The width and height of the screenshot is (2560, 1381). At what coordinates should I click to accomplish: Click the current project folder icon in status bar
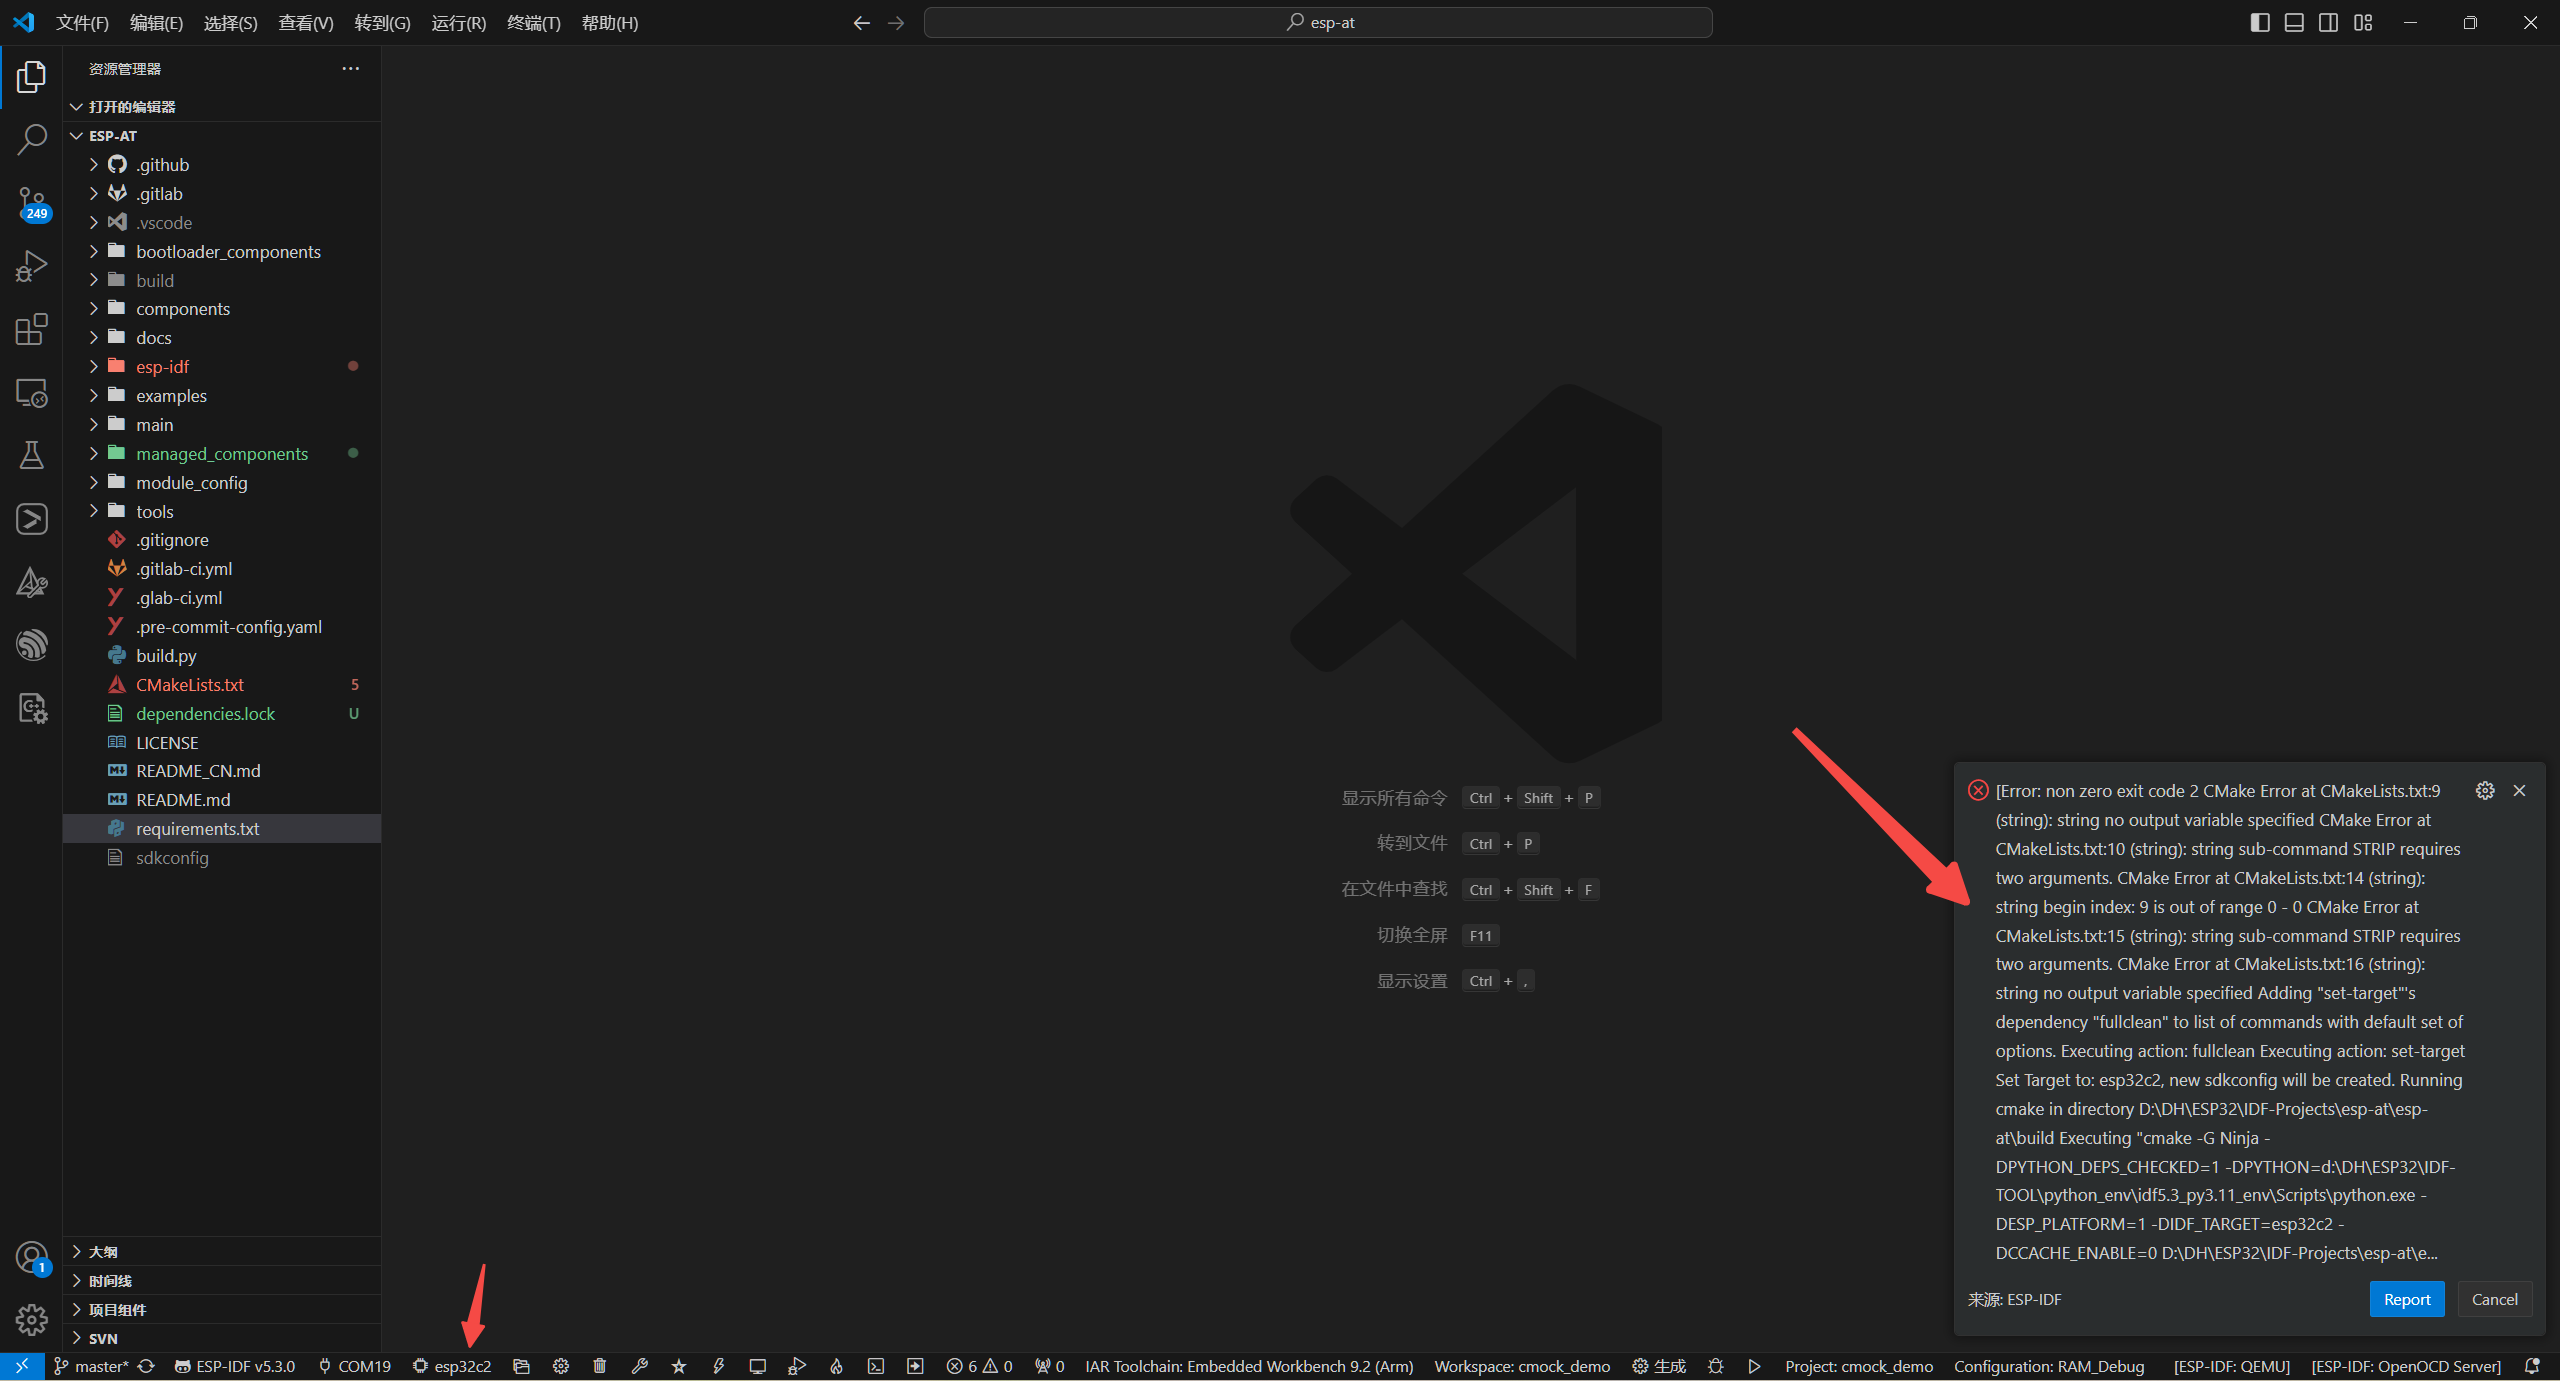coord(521,1366)
